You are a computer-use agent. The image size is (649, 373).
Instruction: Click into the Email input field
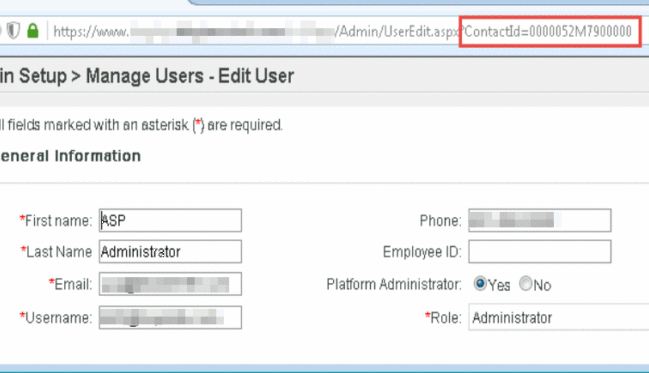tap(170, 284)
